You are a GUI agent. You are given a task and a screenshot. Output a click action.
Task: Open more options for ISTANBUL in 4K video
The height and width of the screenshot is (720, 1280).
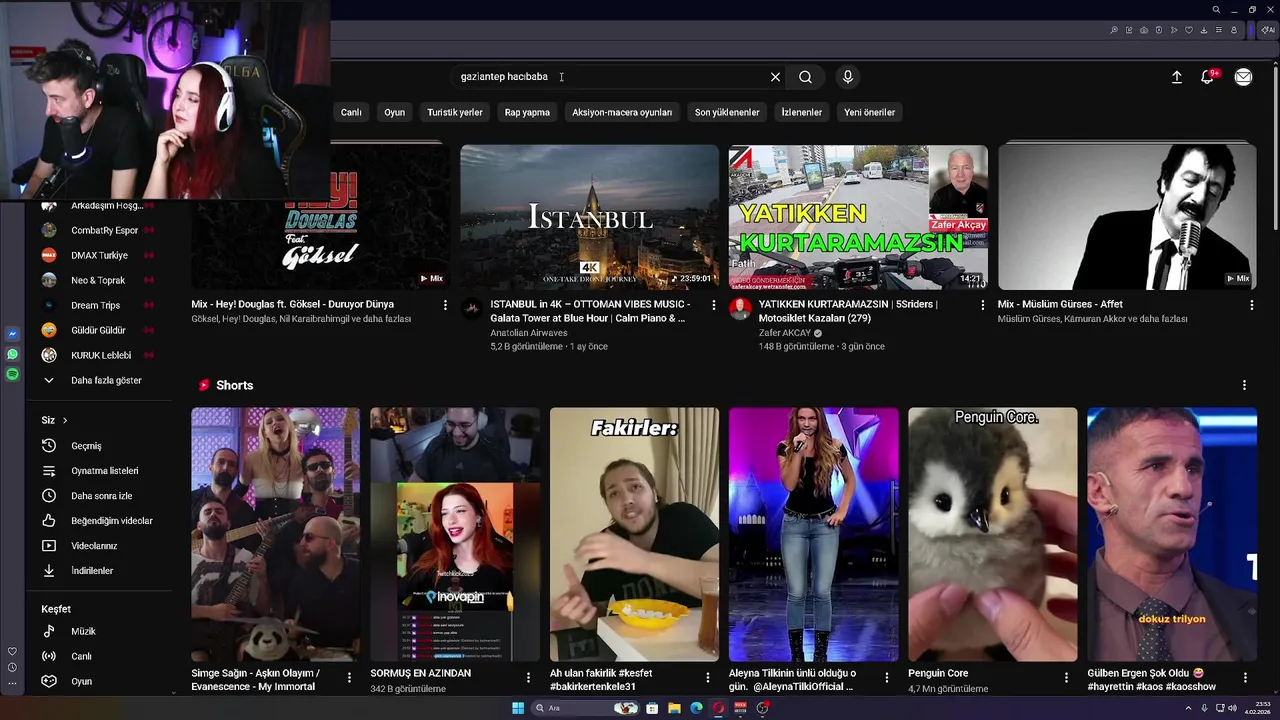tap(714, 305)
